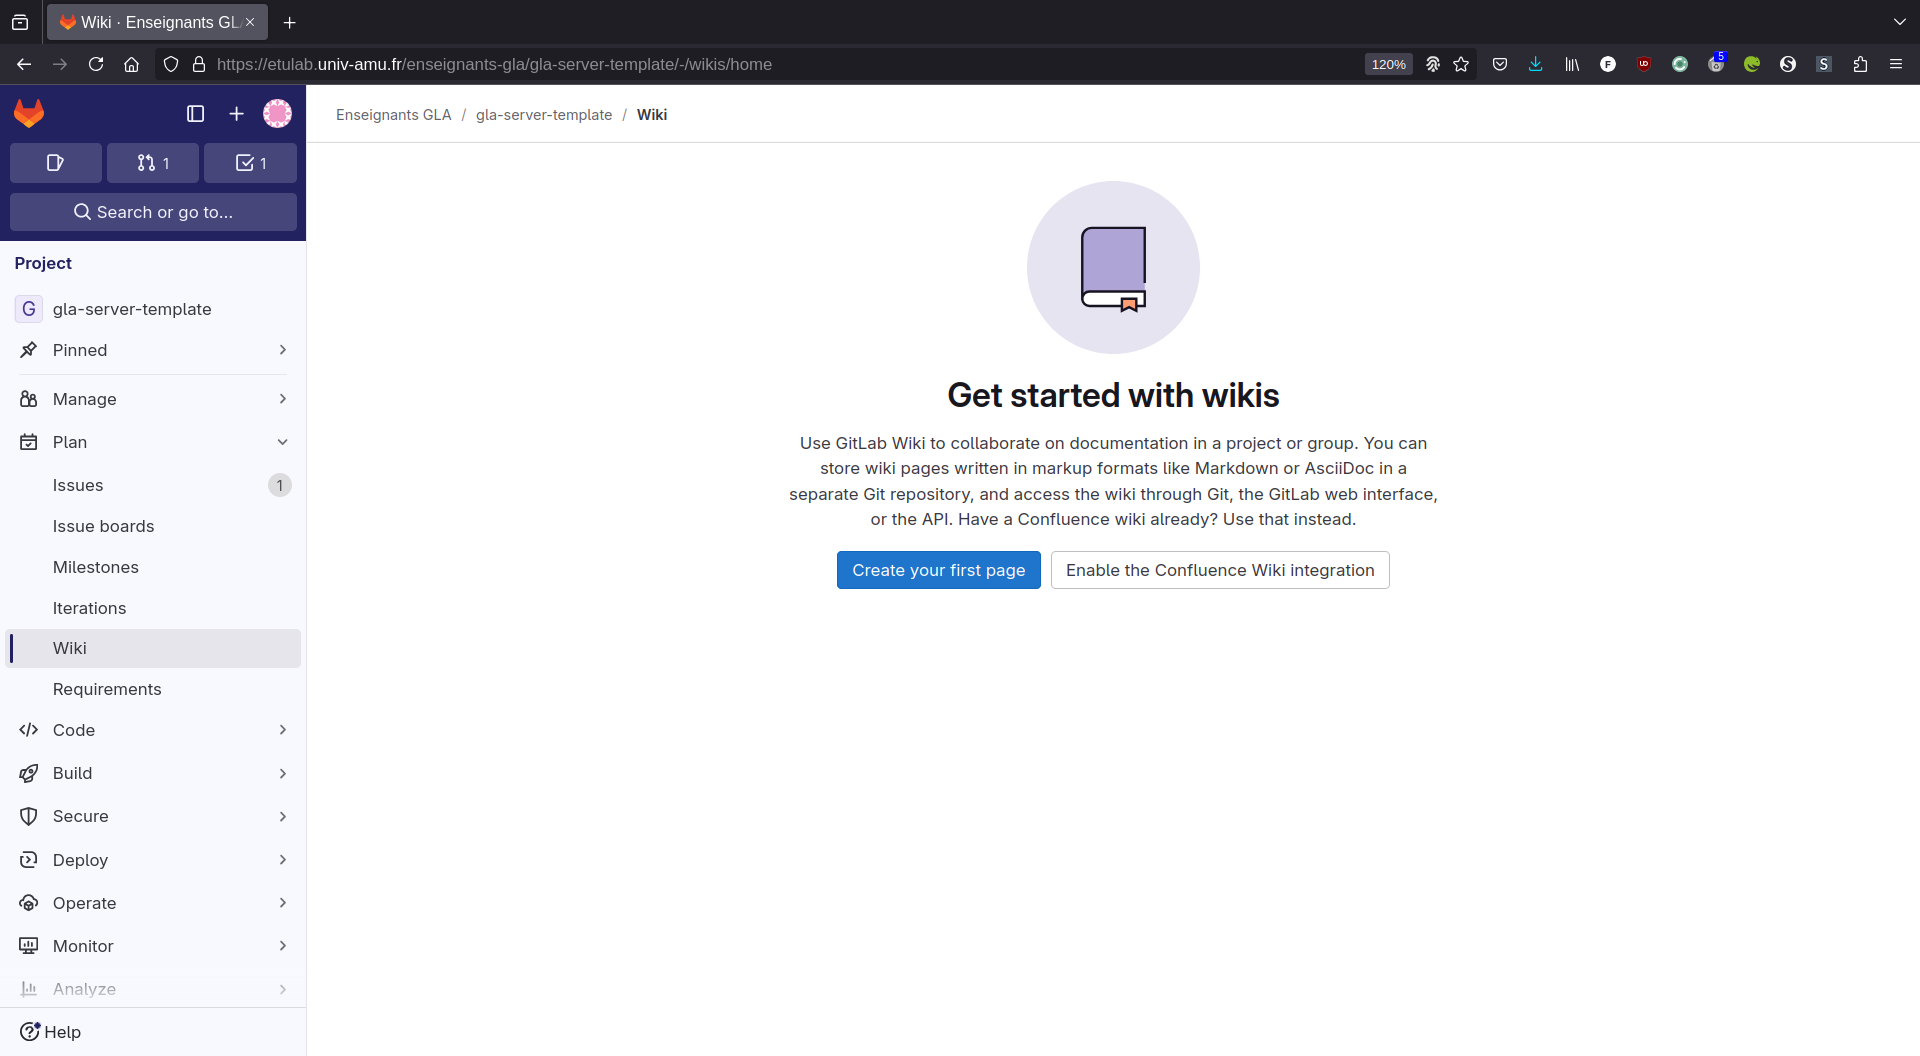1920x1056 pixels.
Task: Expand the Secure section
Action: (x=153, y=816)
